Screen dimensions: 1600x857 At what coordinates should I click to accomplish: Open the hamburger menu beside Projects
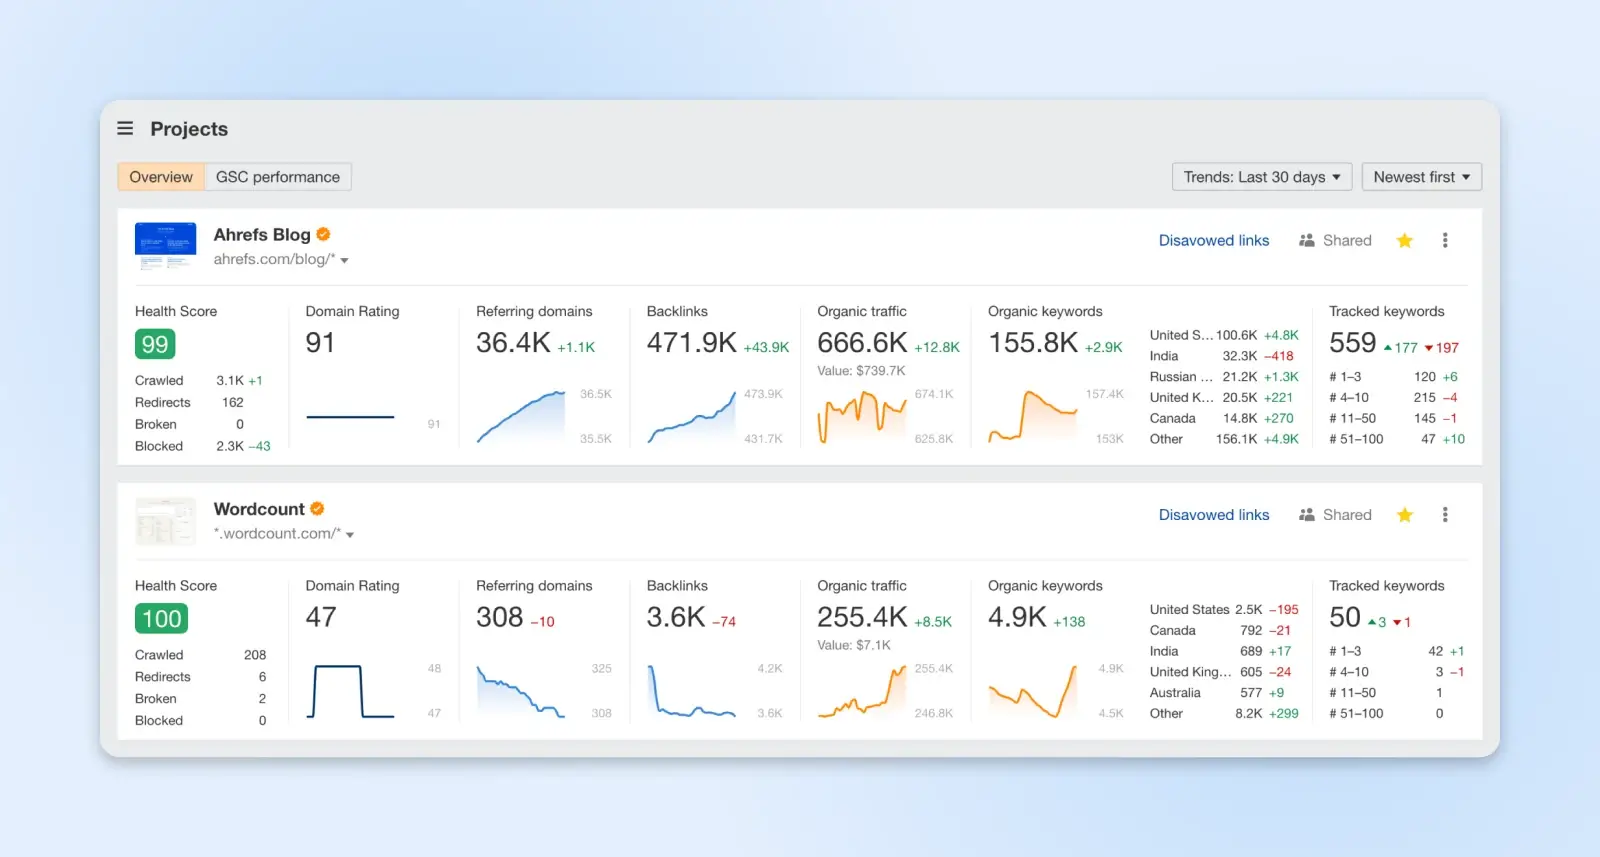(125, 129)
